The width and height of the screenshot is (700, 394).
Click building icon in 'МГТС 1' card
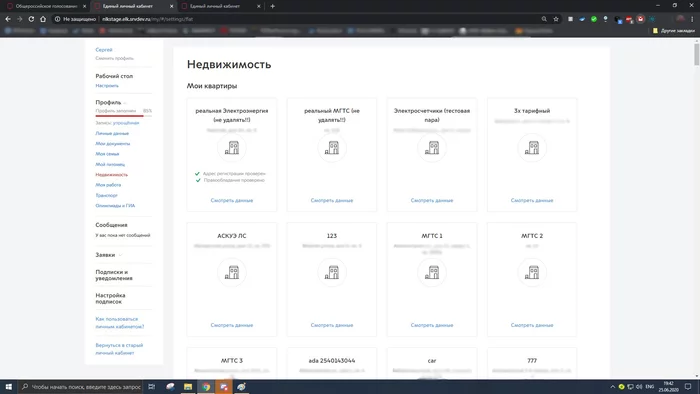point(432,272)
